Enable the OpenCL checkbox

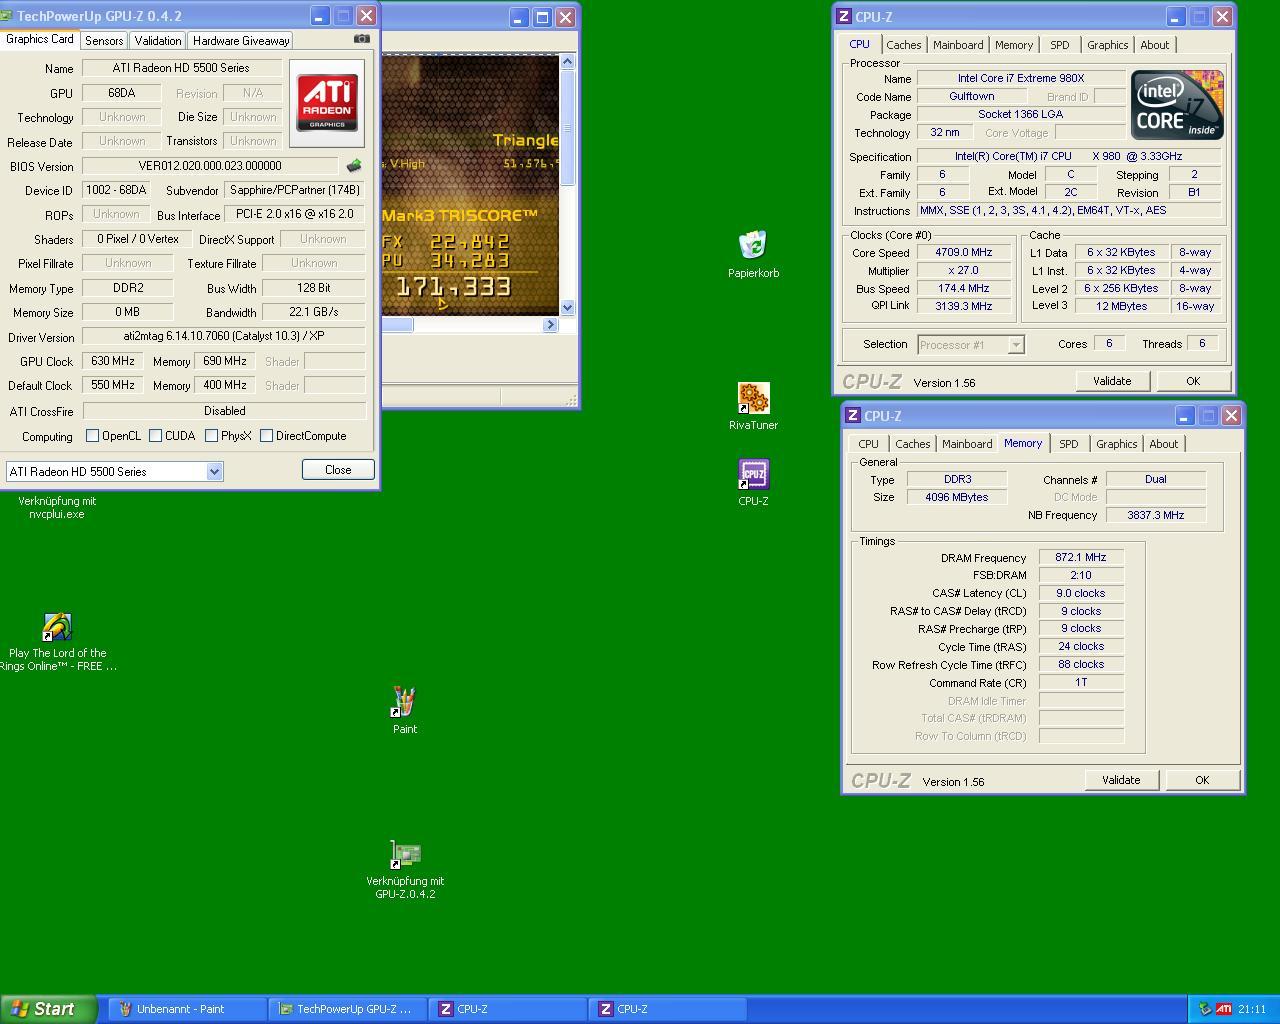click(92, 436)
